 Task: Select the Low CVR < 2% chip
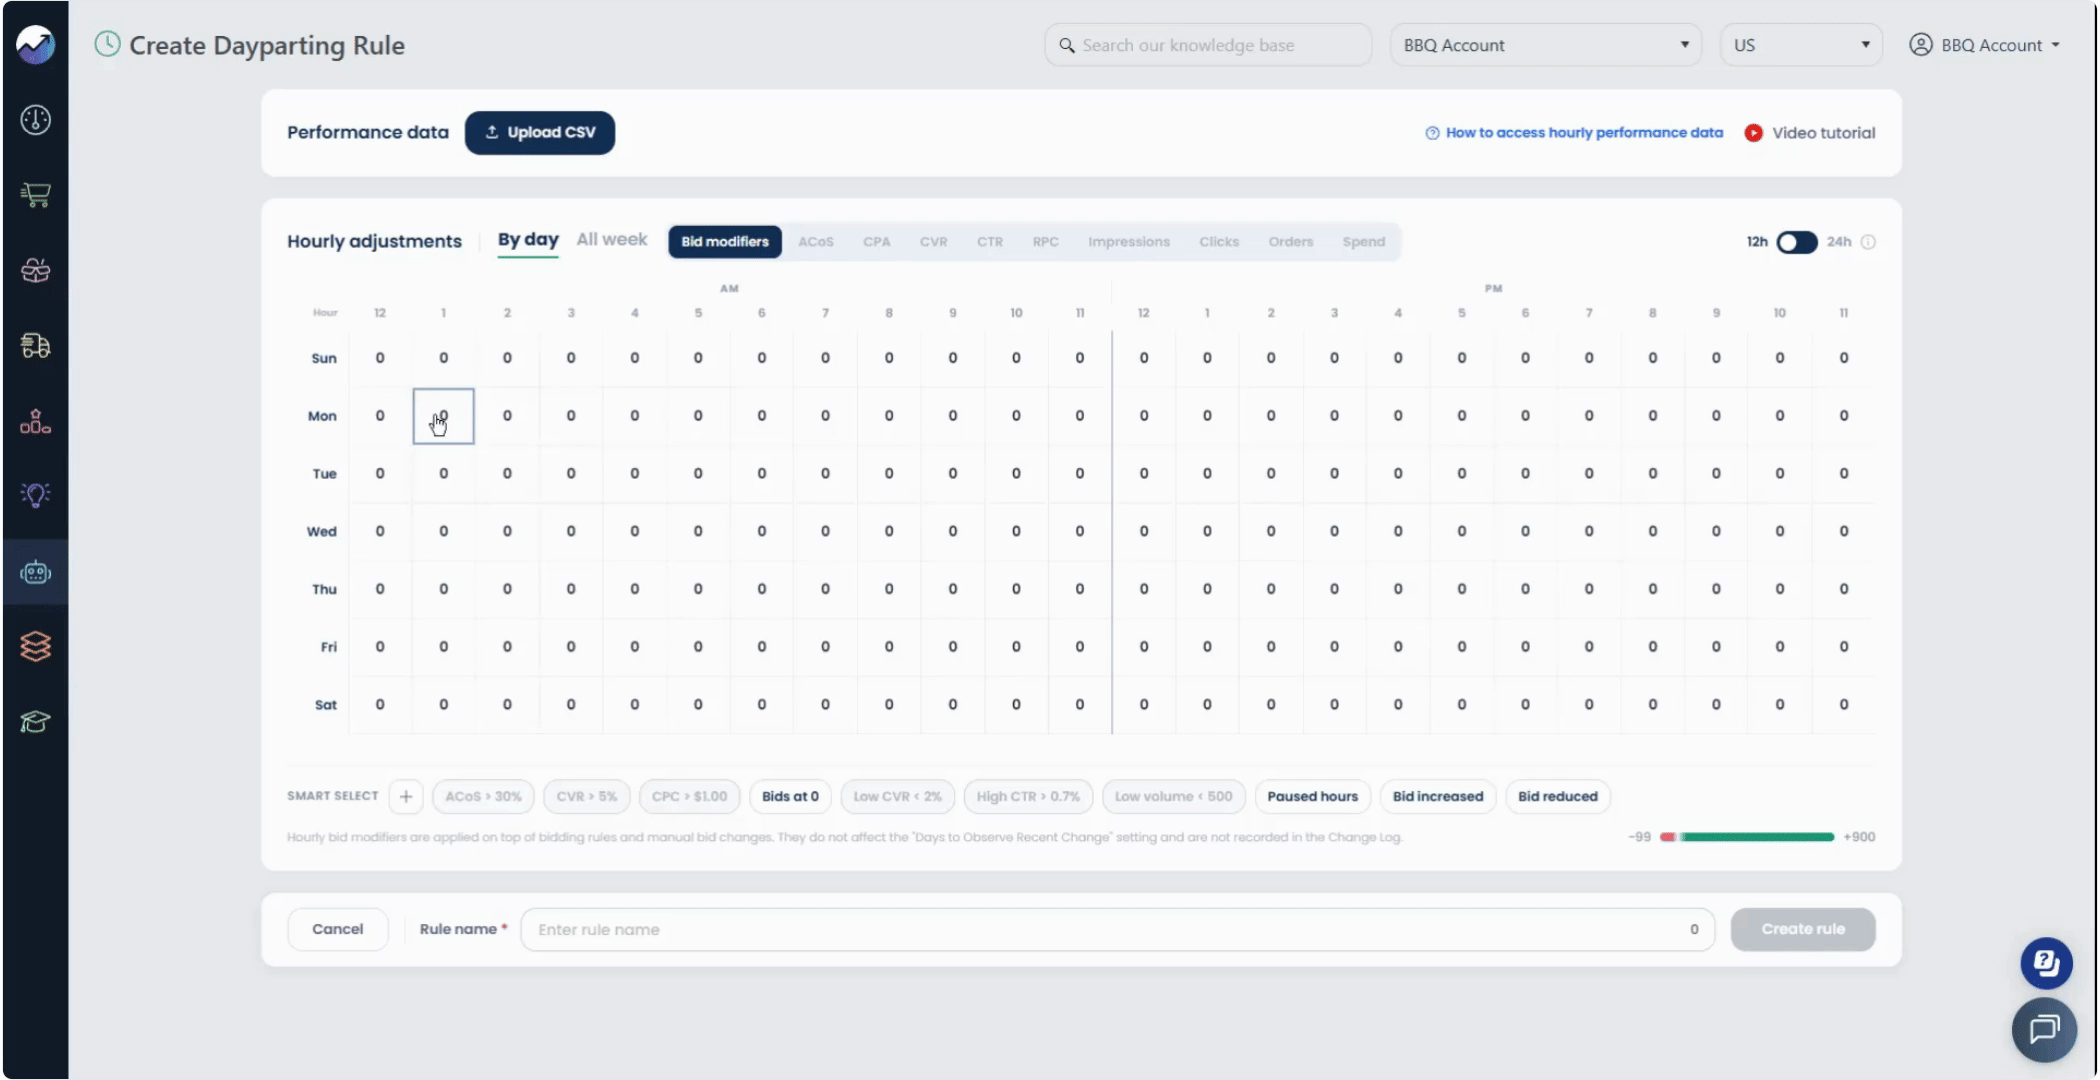(897, 797)
